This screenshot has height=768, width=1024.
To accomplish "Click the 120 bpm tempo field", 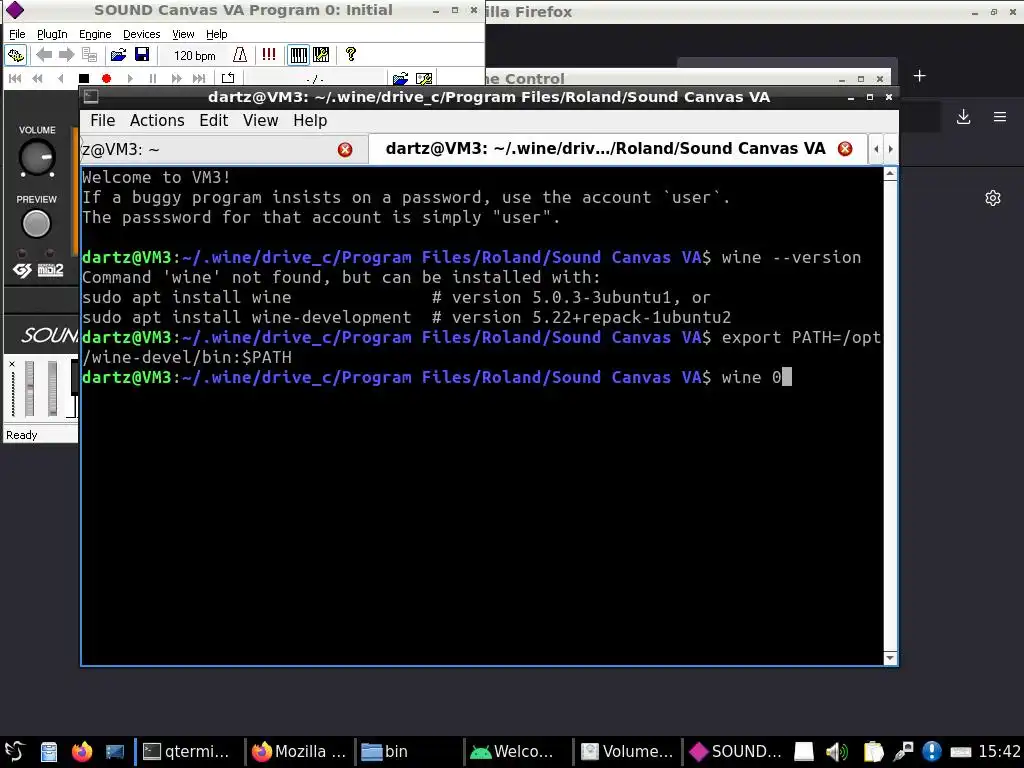I will [x=194, y=56].
